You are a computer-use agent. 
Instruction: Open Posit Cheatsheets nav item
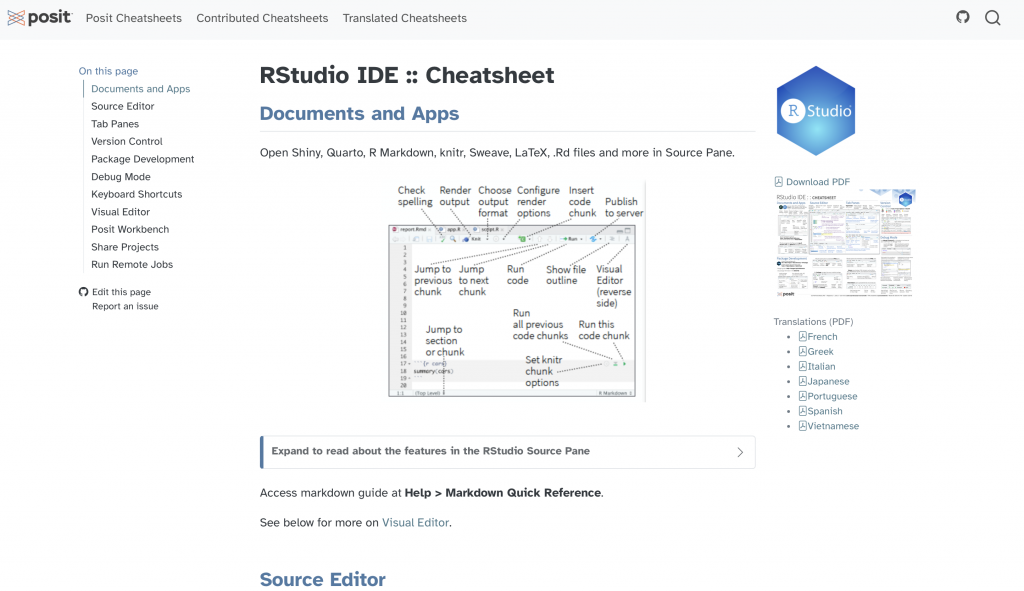(x=134, y=18)
